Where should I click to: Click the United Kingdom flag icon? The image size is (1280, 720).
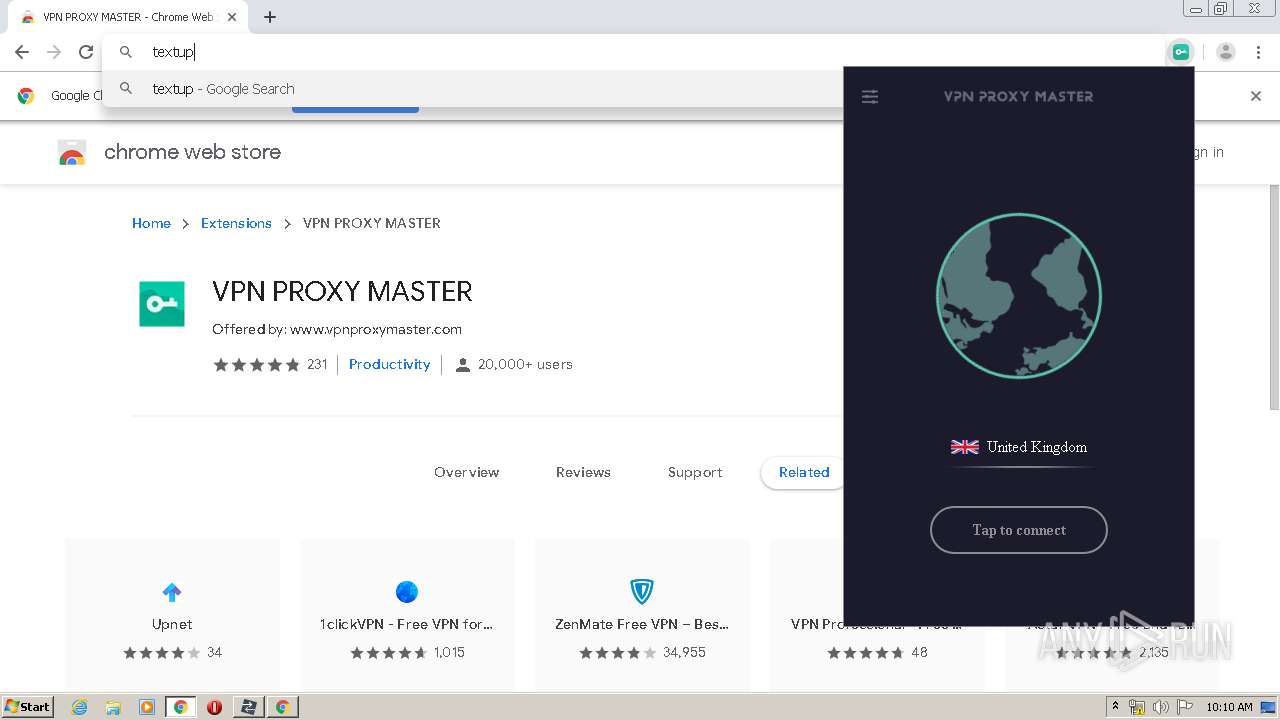[x=965, y=447]
